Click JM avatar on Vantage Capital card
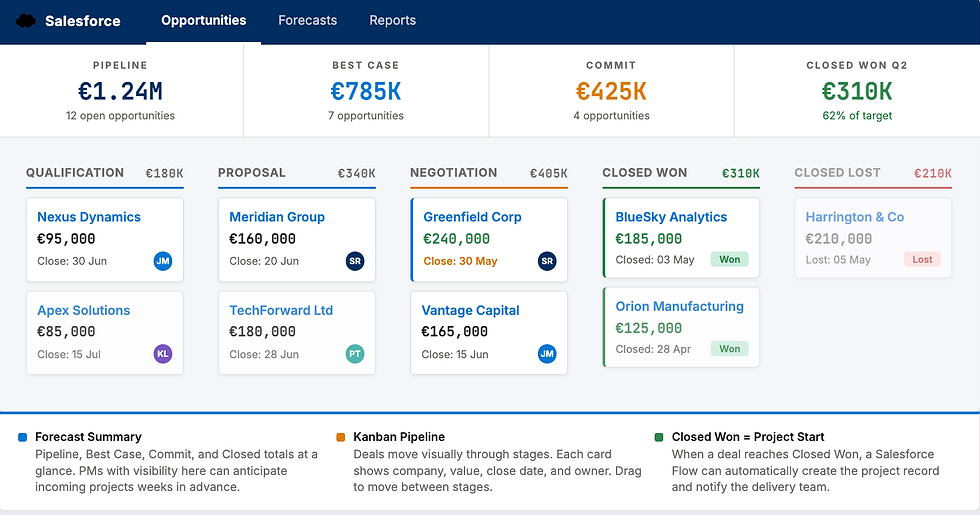Viewport: 980px width, 515px height. coord(547,354)
